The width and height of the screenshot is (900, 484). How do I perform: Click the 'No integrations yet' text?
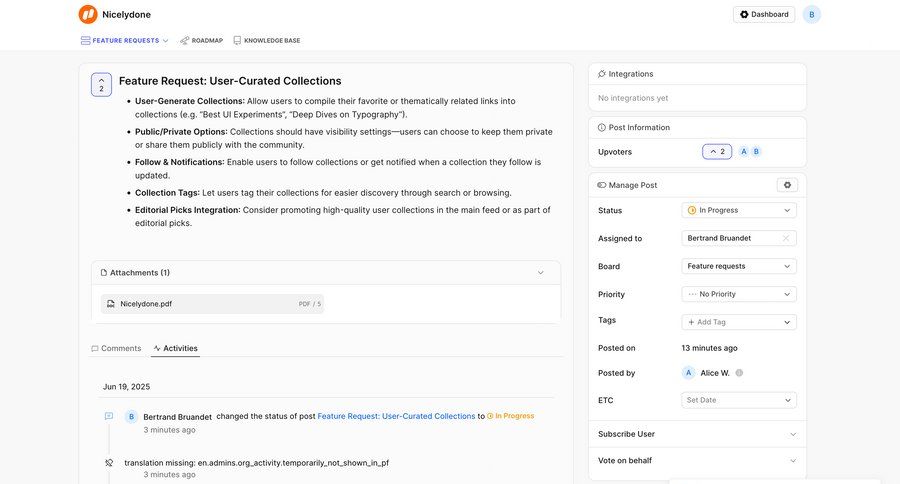pyautogui.click(x=633, y=98)
